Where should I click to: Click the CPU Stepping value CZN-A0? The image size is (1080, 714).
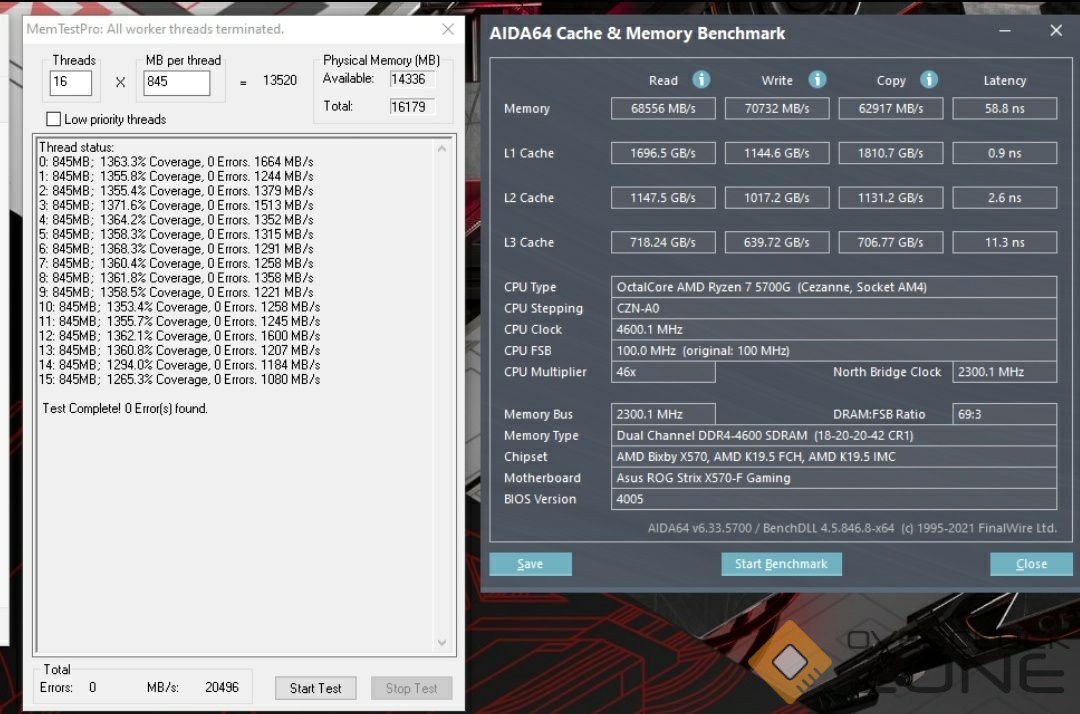[834, 308]
